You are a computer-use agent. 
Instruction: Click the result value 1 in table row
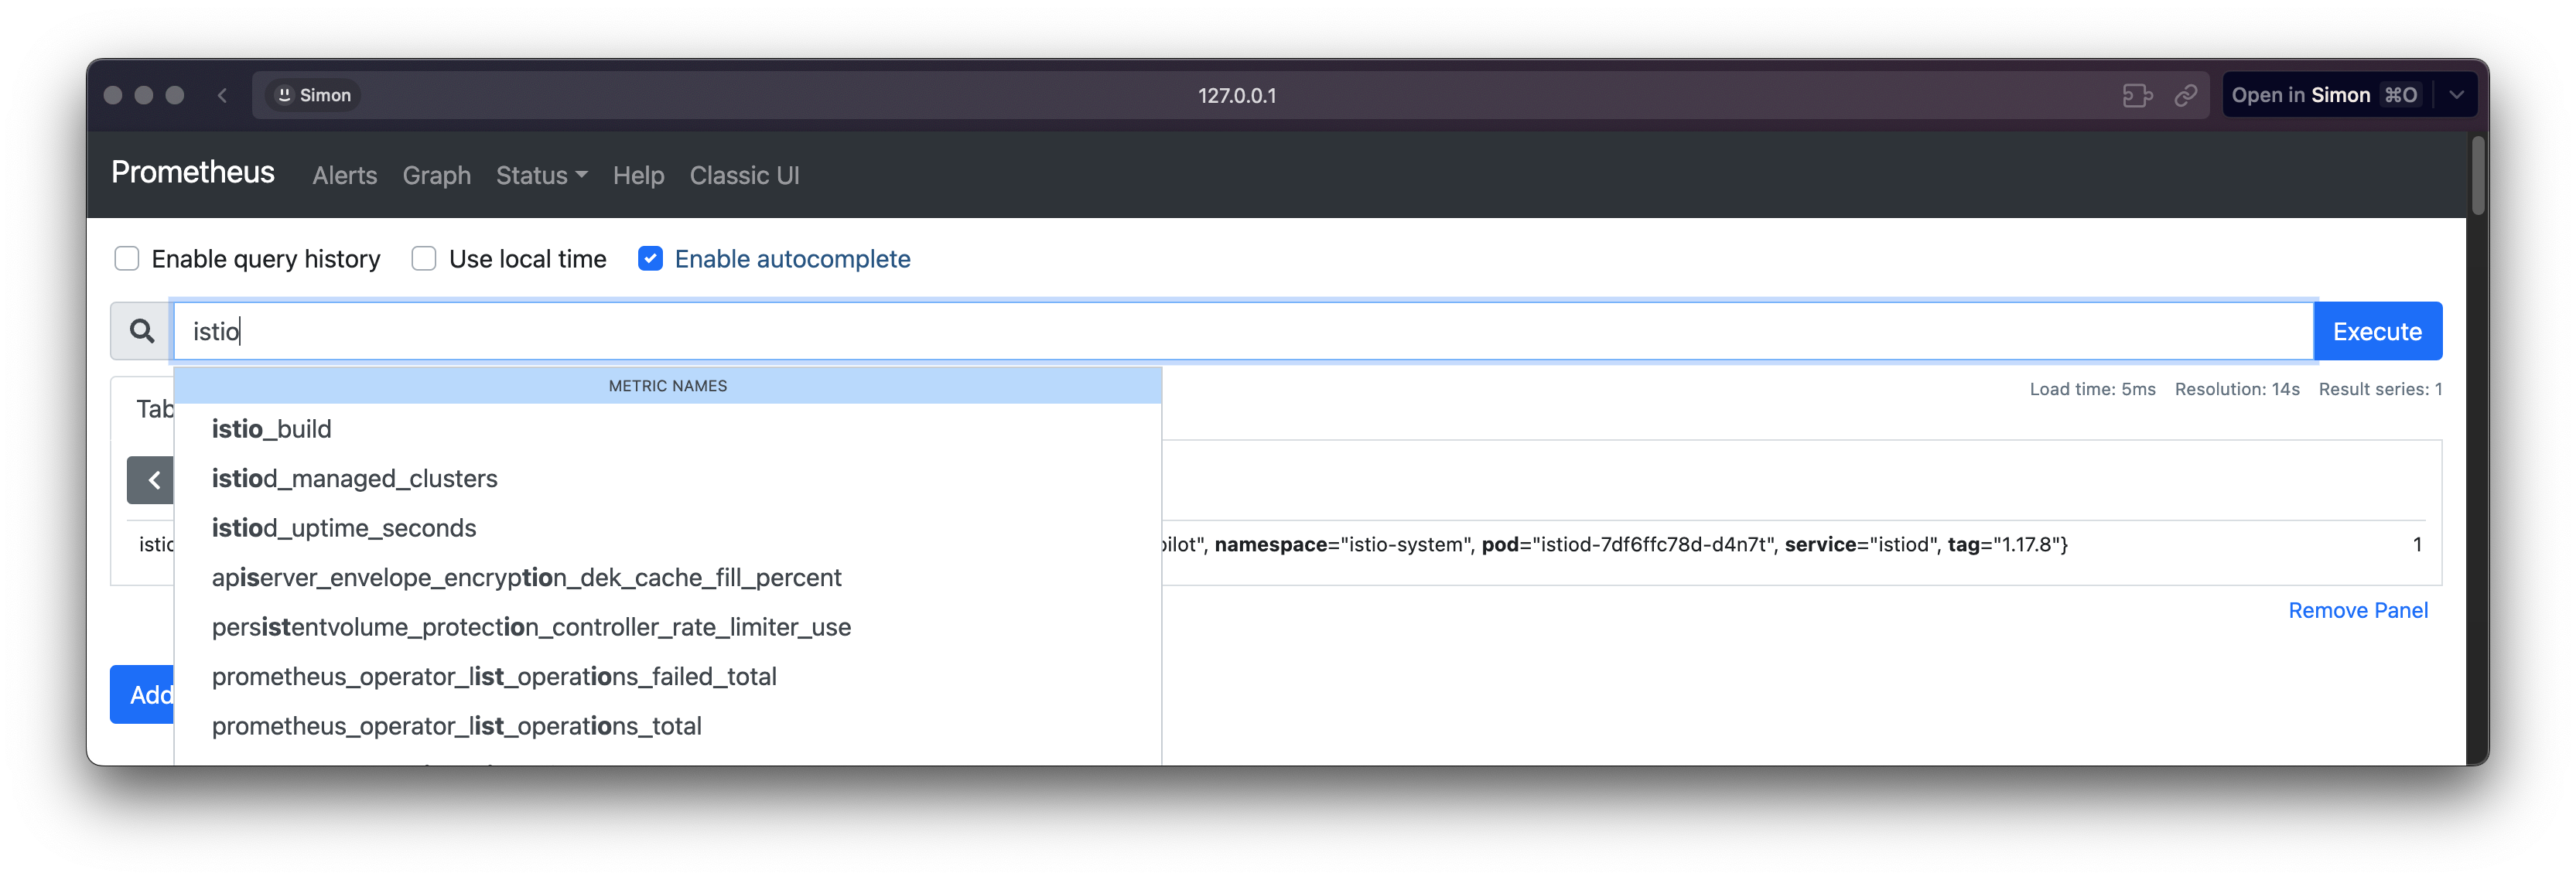tap(2417, 544)
